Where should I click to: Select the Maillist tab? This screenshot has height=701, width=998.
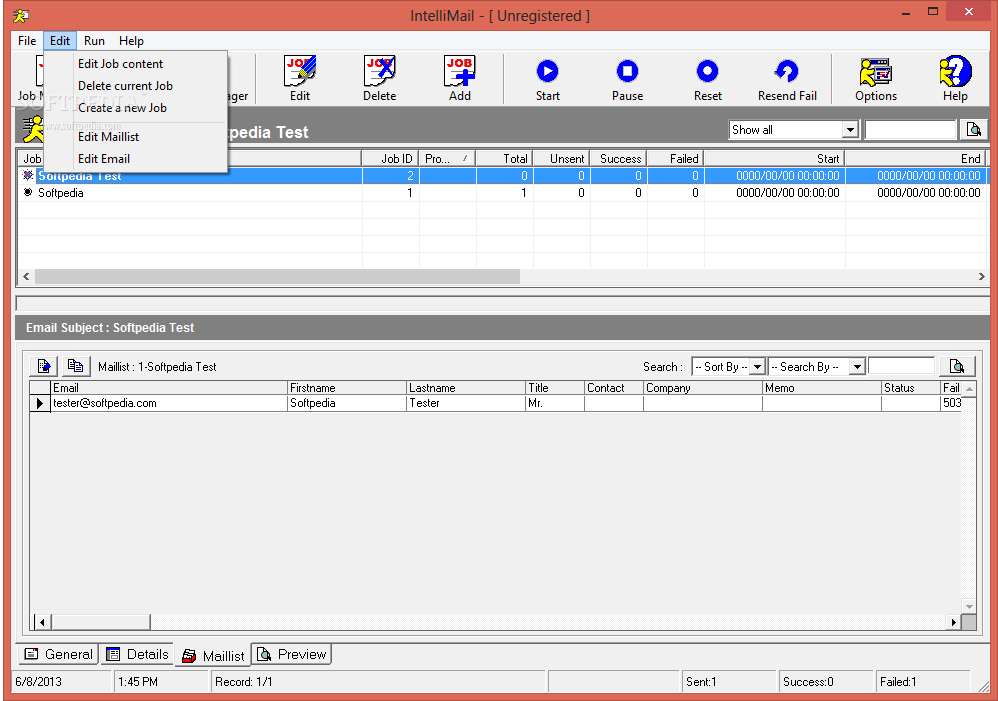(x=213, y=655)
